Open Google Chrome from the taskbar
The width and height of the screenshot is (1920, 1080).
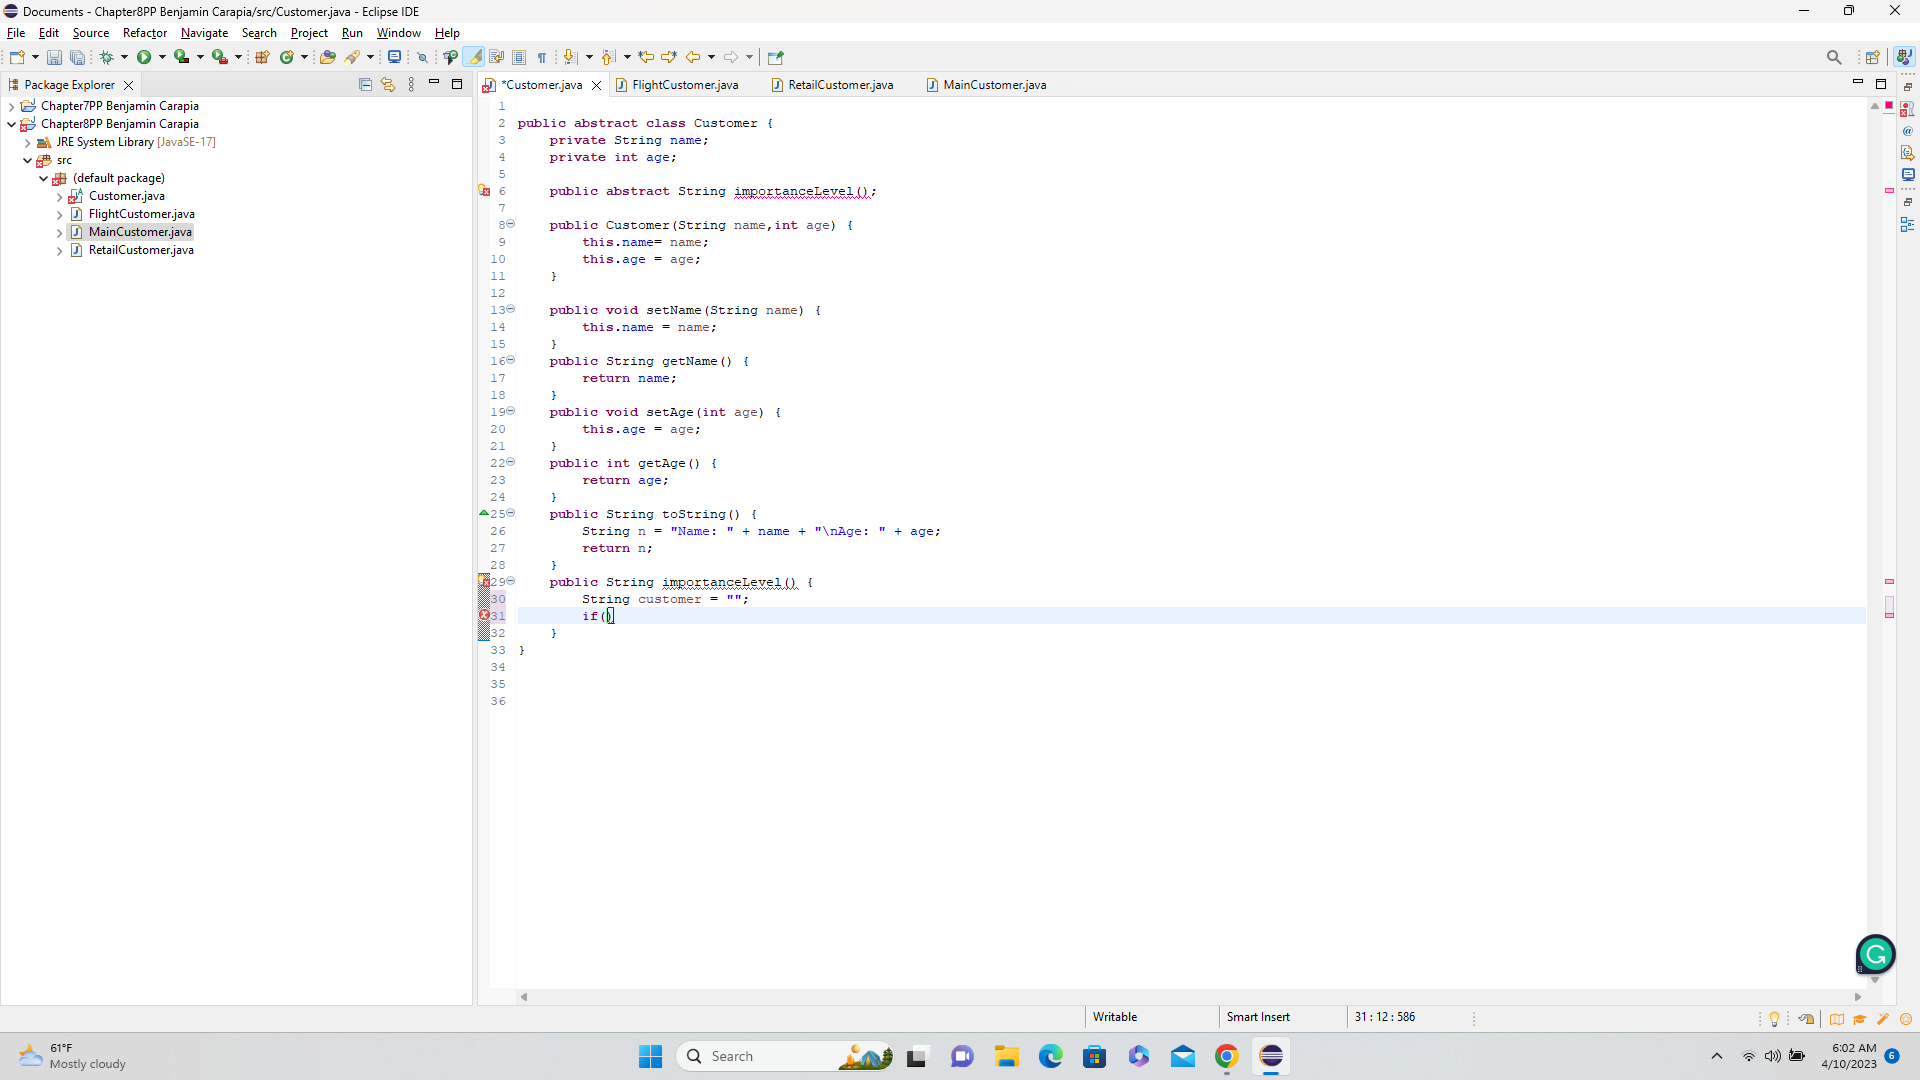tap(1227, 1057)
